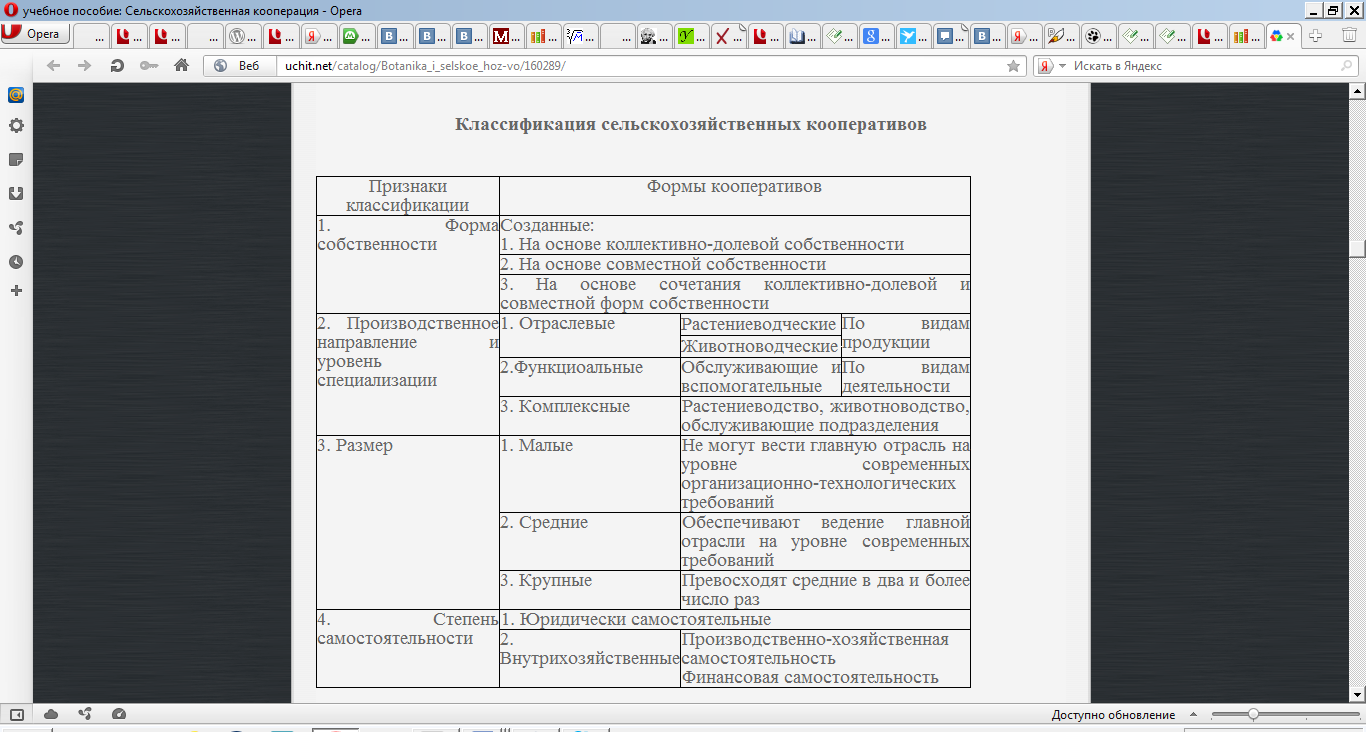Expand the update notification arrow
This screenshot has height=732, width=1366.
pyautogui.click(x=1192, y=715)
